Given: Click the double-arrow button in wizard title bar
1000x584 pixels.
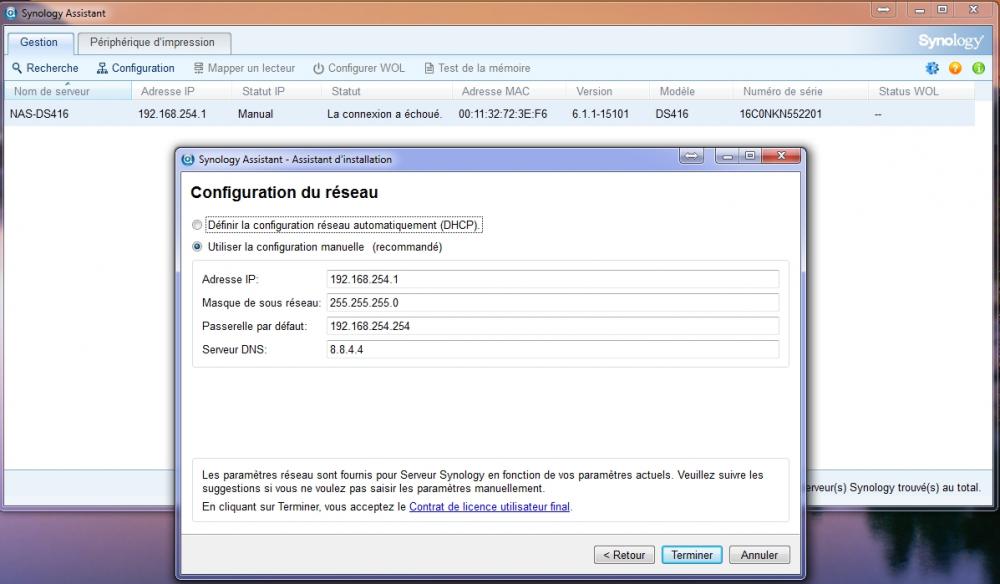Looking at the screenshot, I should click(691, 156).
